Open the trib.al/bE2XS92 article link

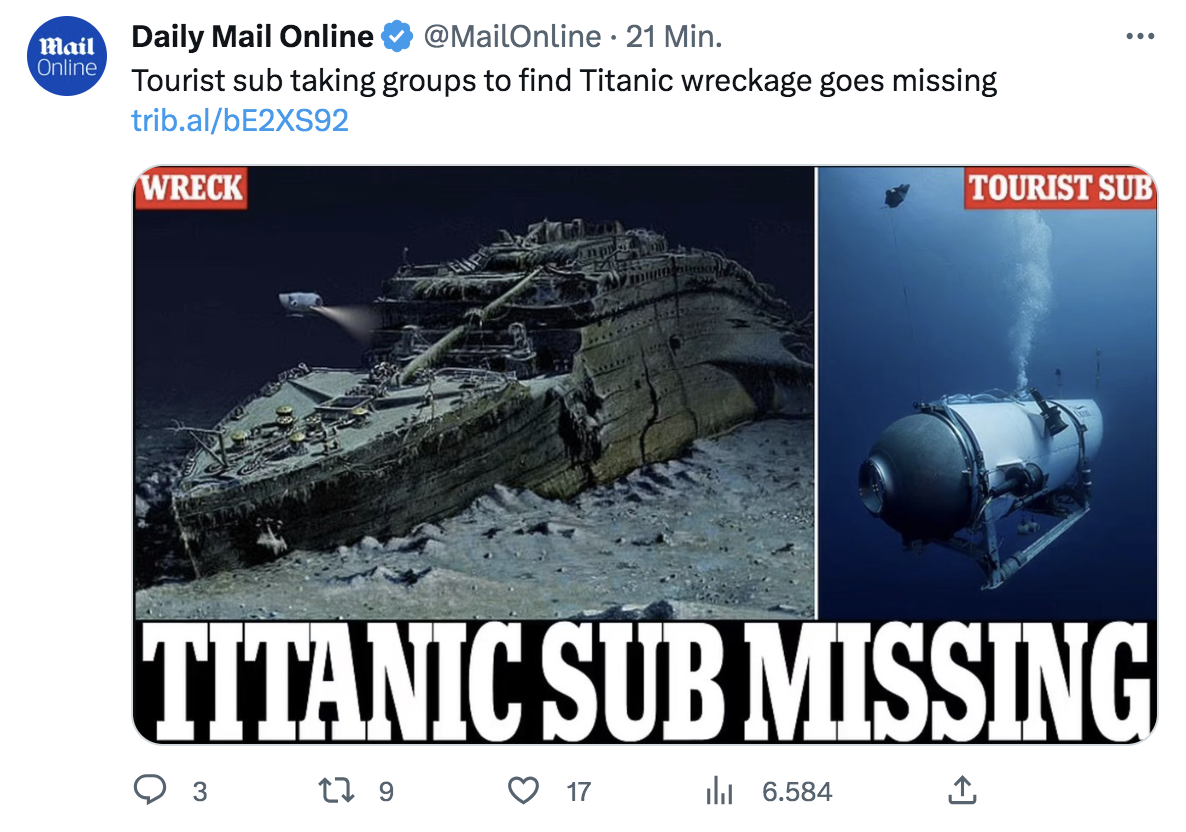[x=240, y=120]
